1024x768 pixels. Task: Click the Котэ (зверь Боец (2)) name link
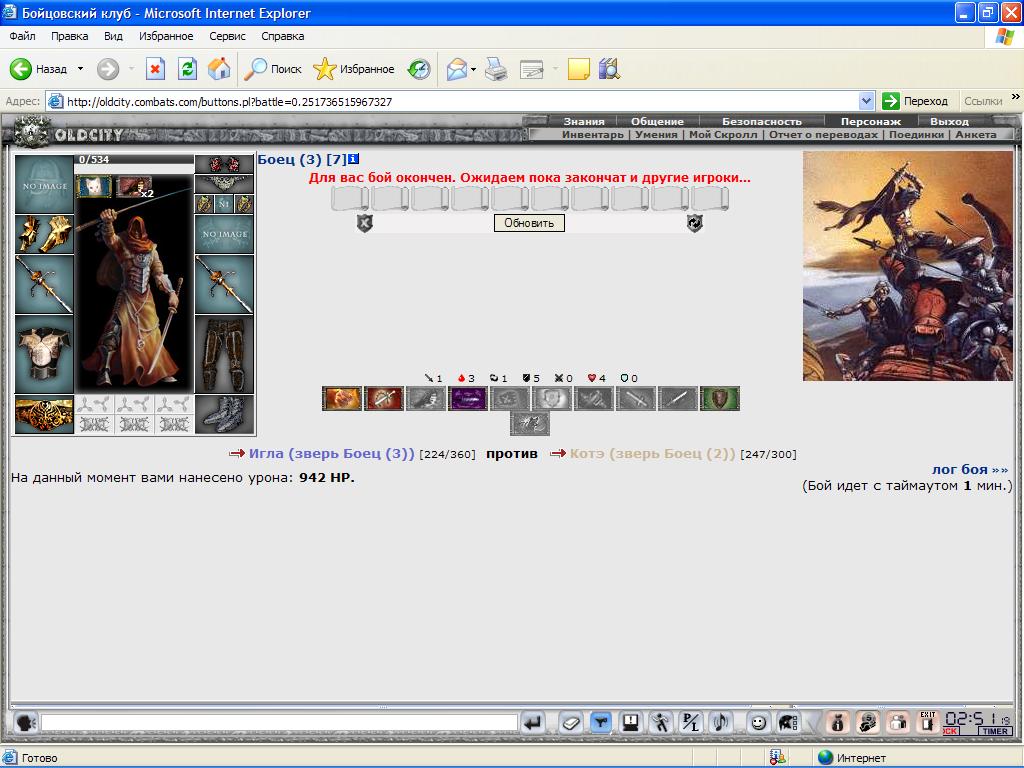652,453
